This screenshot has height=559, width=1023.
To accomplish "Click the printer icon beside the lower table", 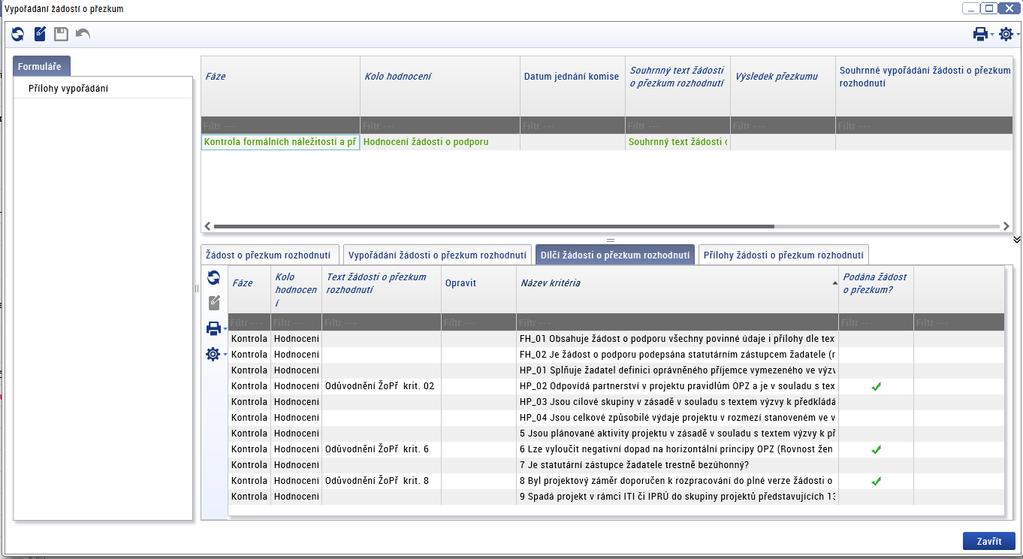I will 213,329.
